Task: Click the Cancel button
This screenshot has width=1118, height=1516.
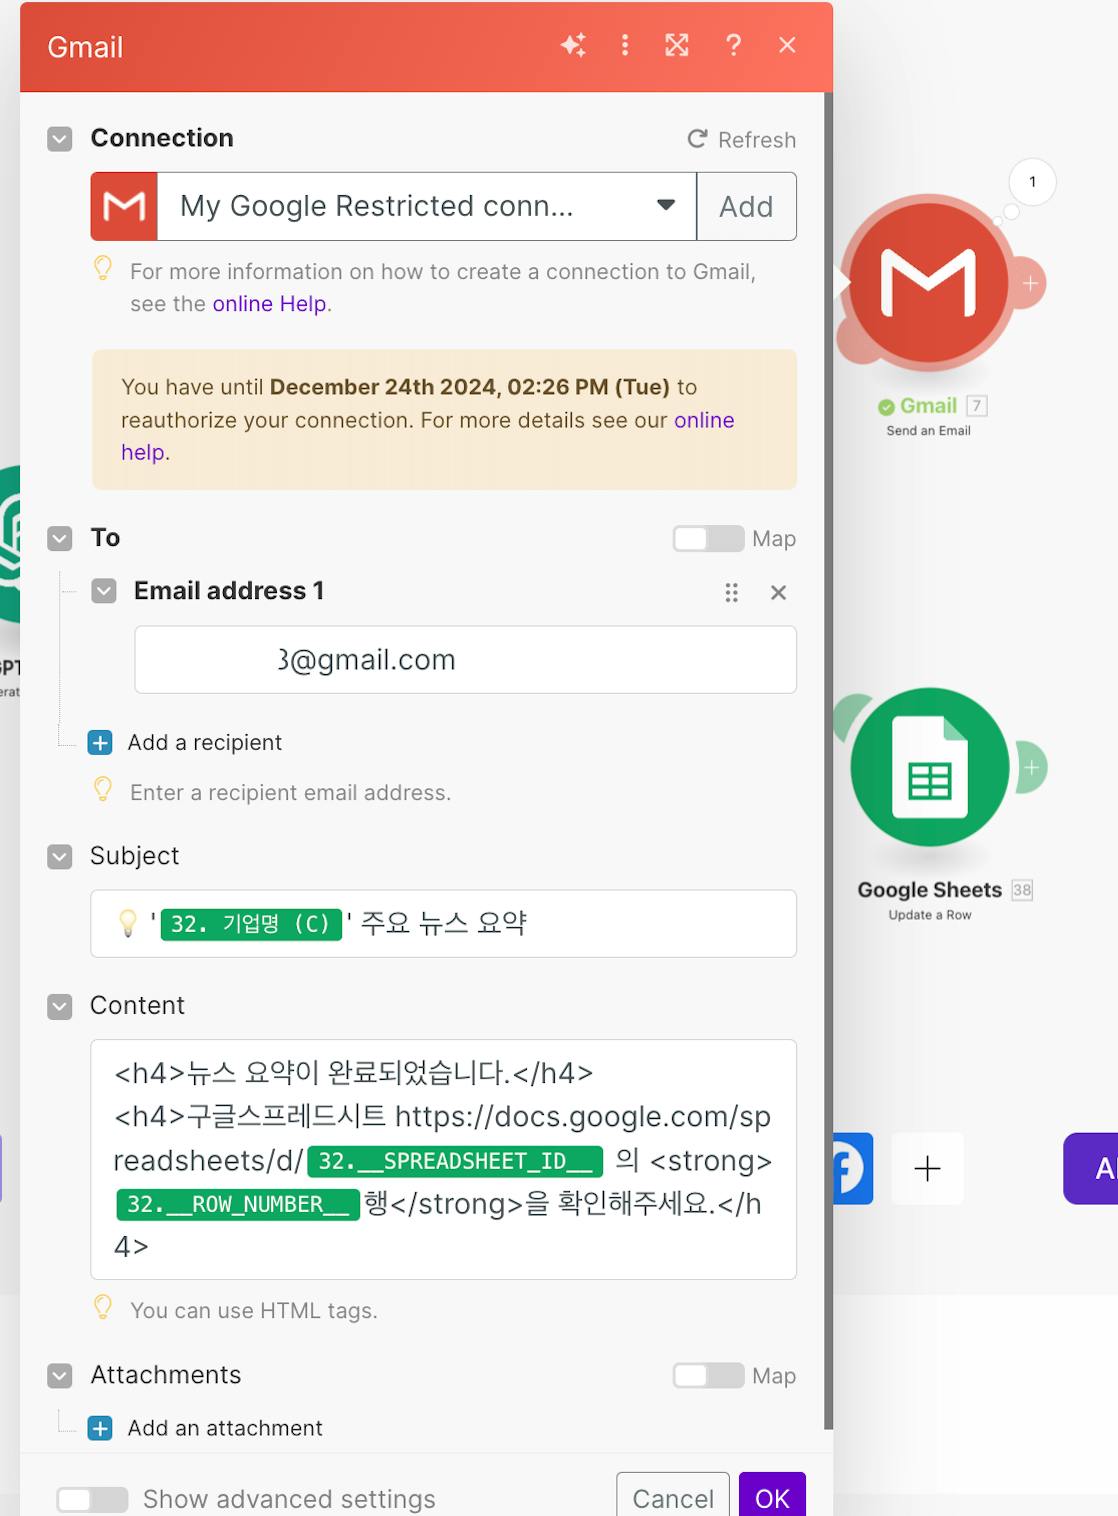Action: pyautogui.click(x=673, y=1498)
